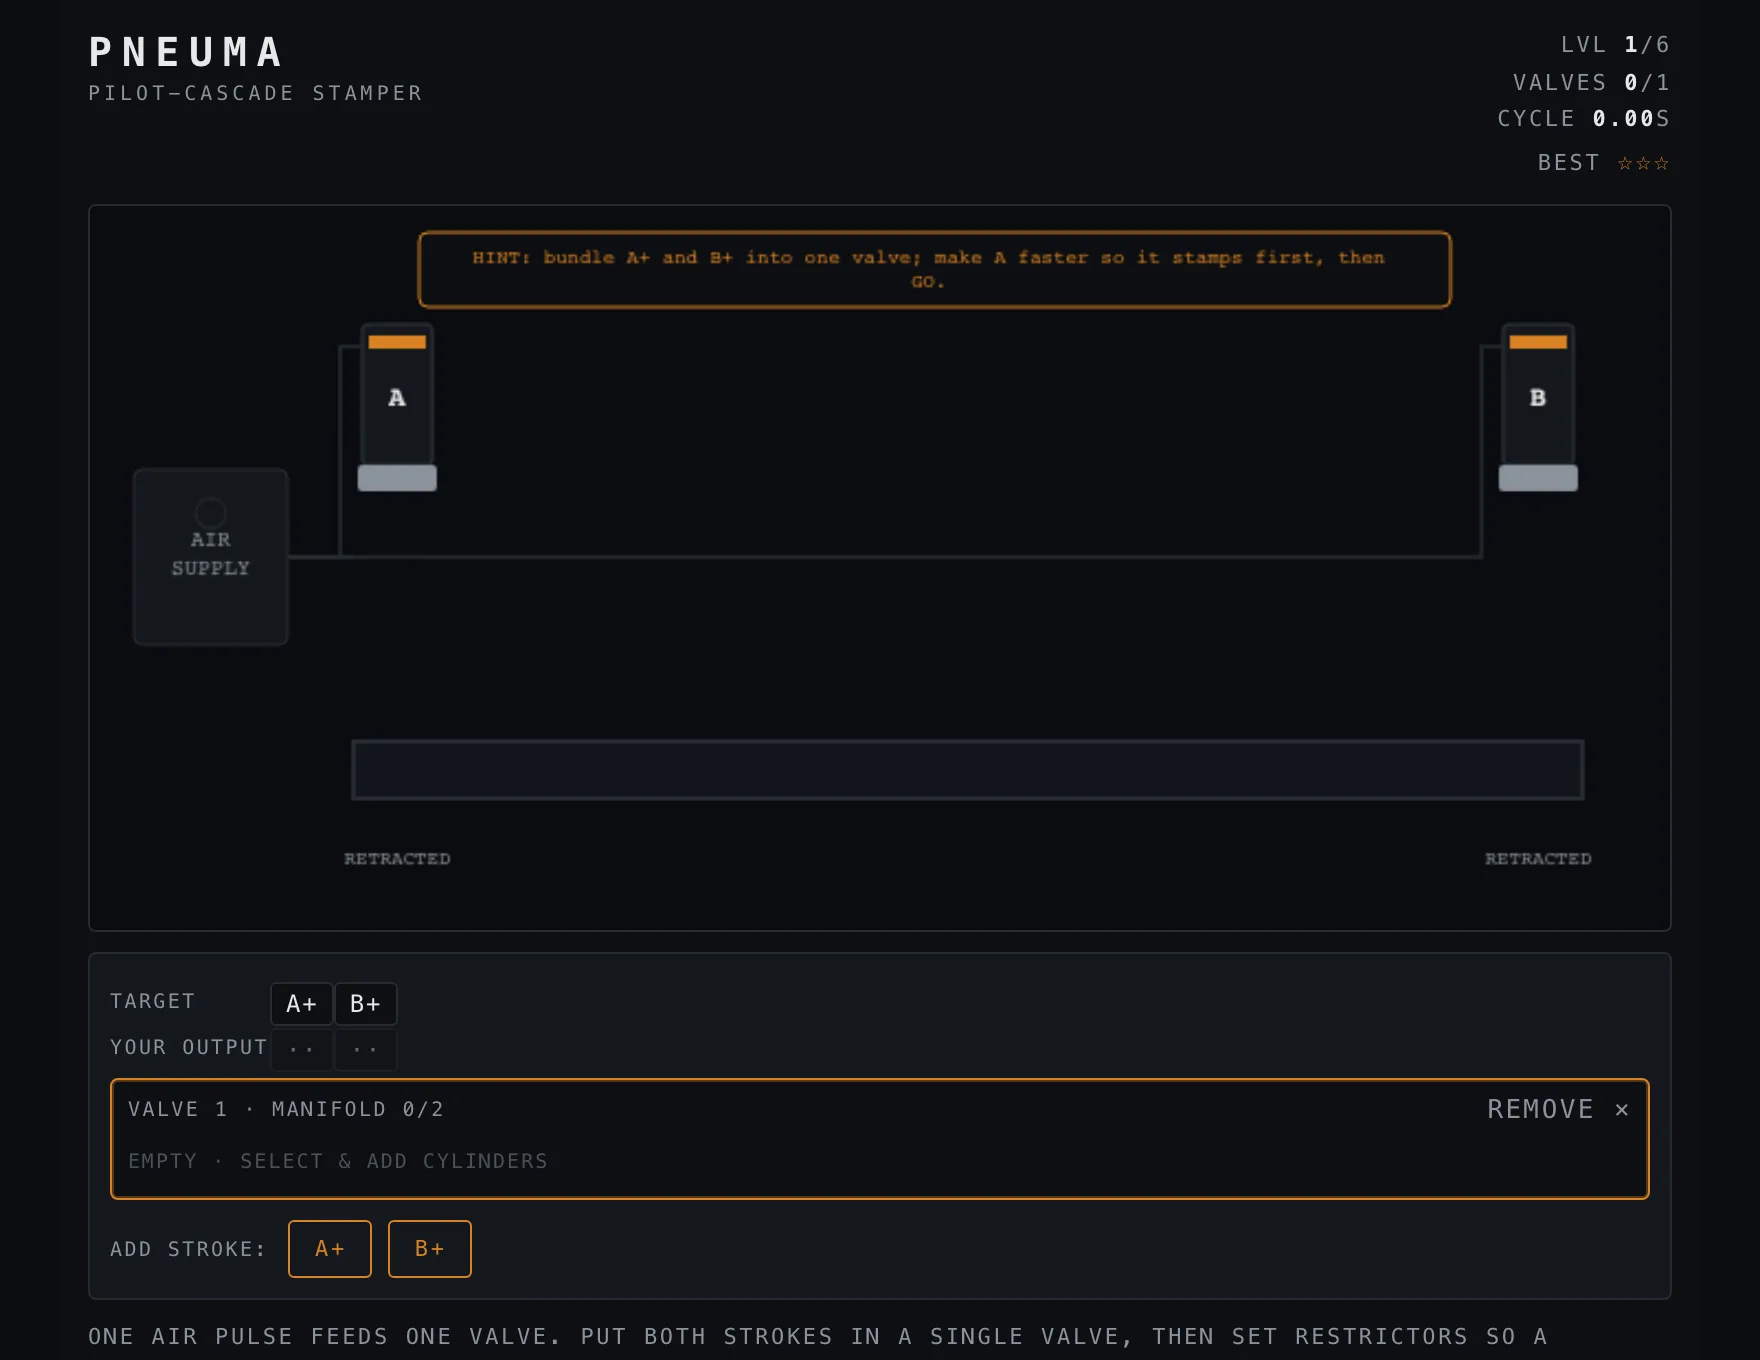Remove Valve 1 with REMOVE ×
Viewport: 1760px width, 1360px height.
coord(1557,1109)
